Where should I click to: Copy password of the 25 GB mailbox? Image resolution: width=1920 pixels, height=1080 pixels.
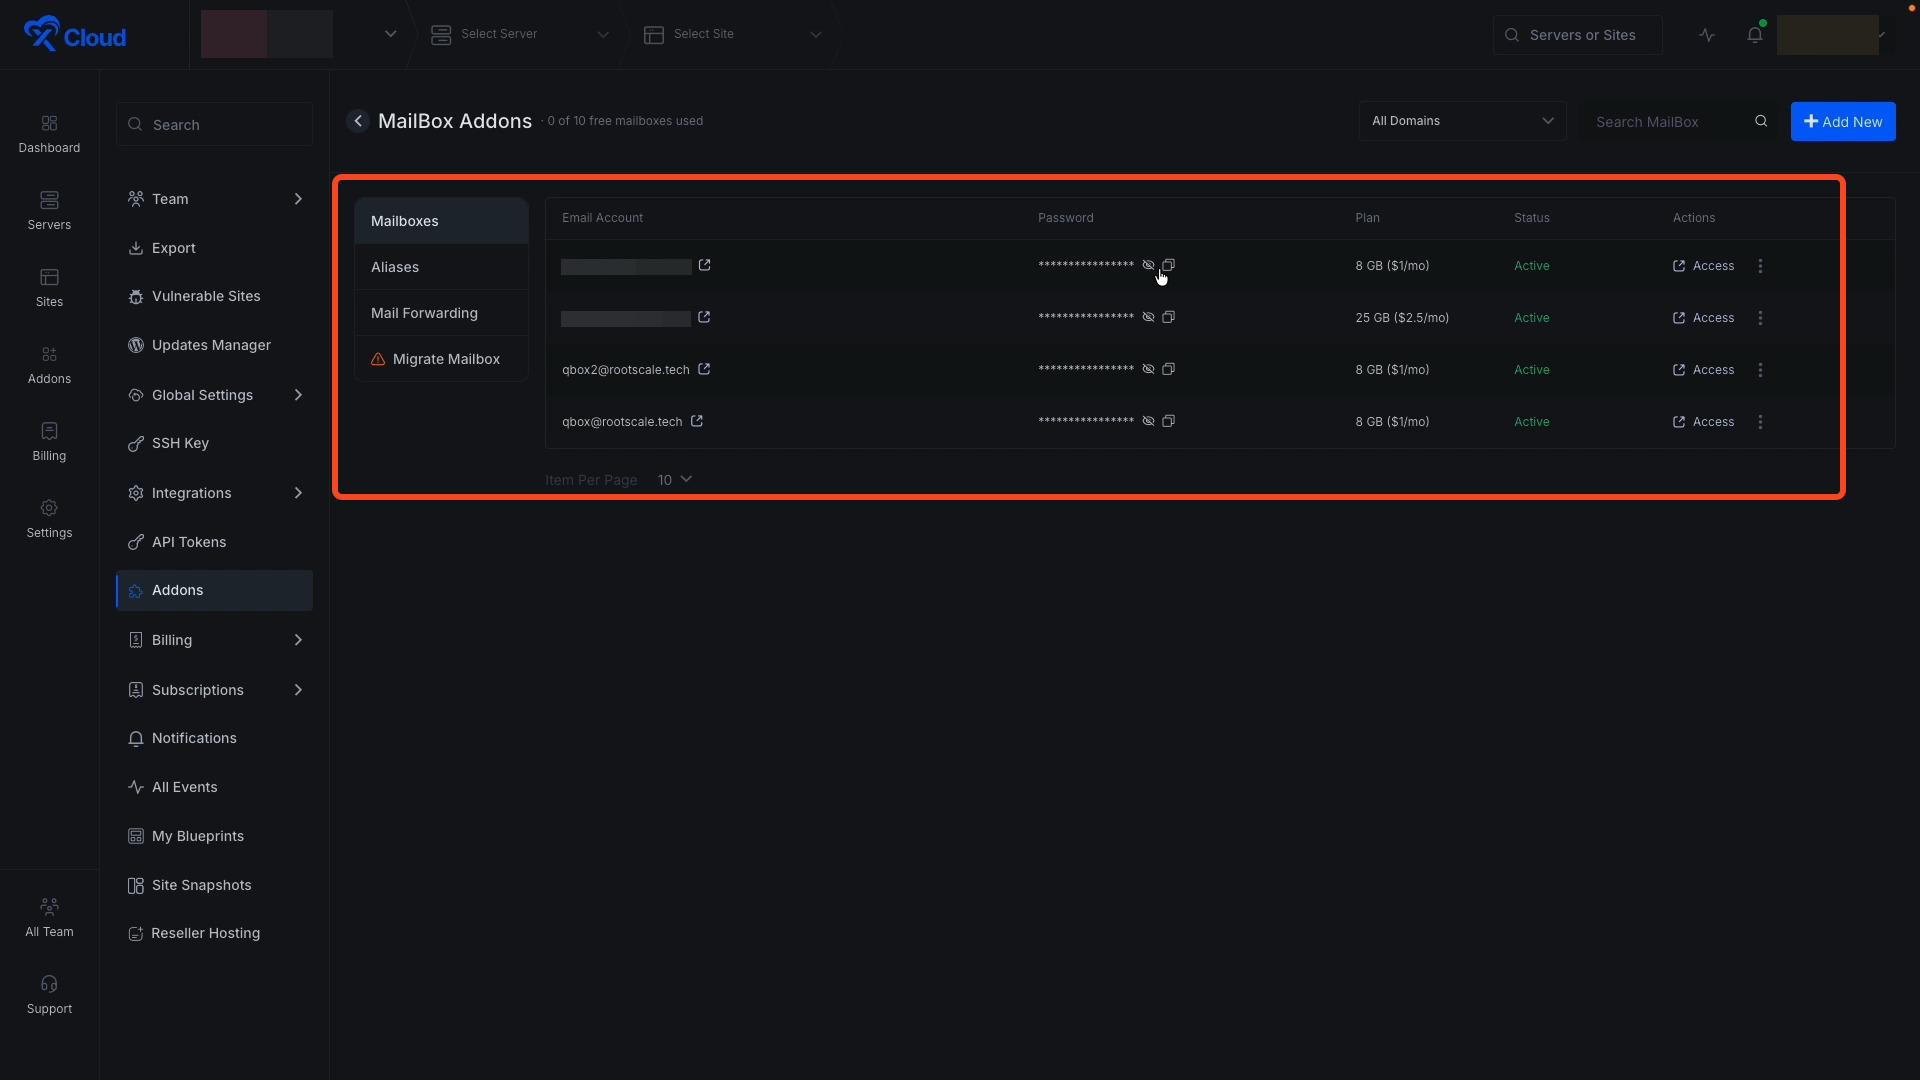(x=1168, y=317)
